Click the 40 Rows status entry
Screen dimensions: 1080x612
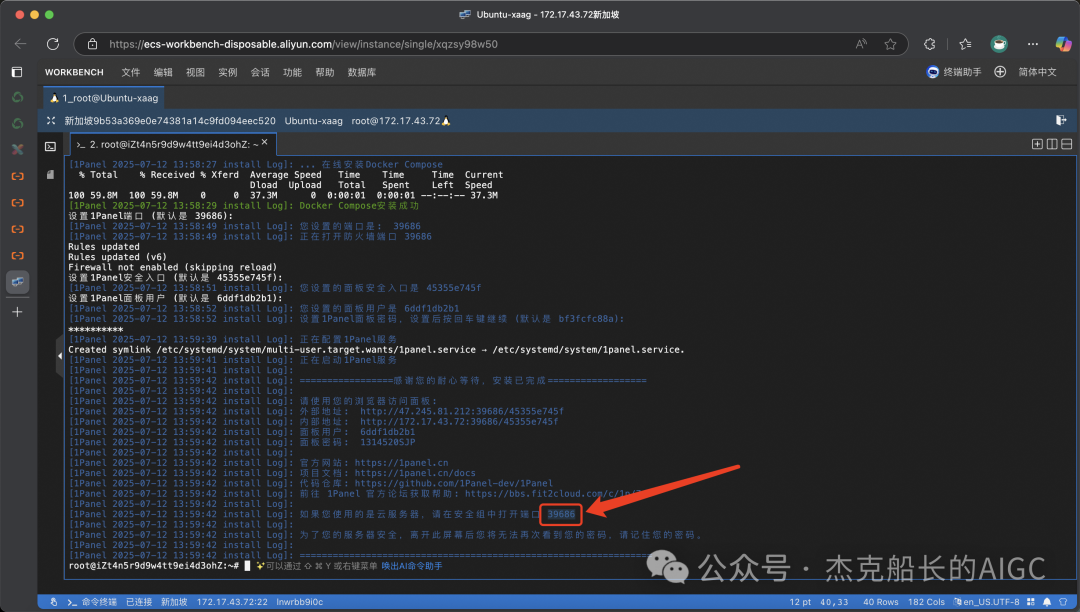tap(881, 602)
